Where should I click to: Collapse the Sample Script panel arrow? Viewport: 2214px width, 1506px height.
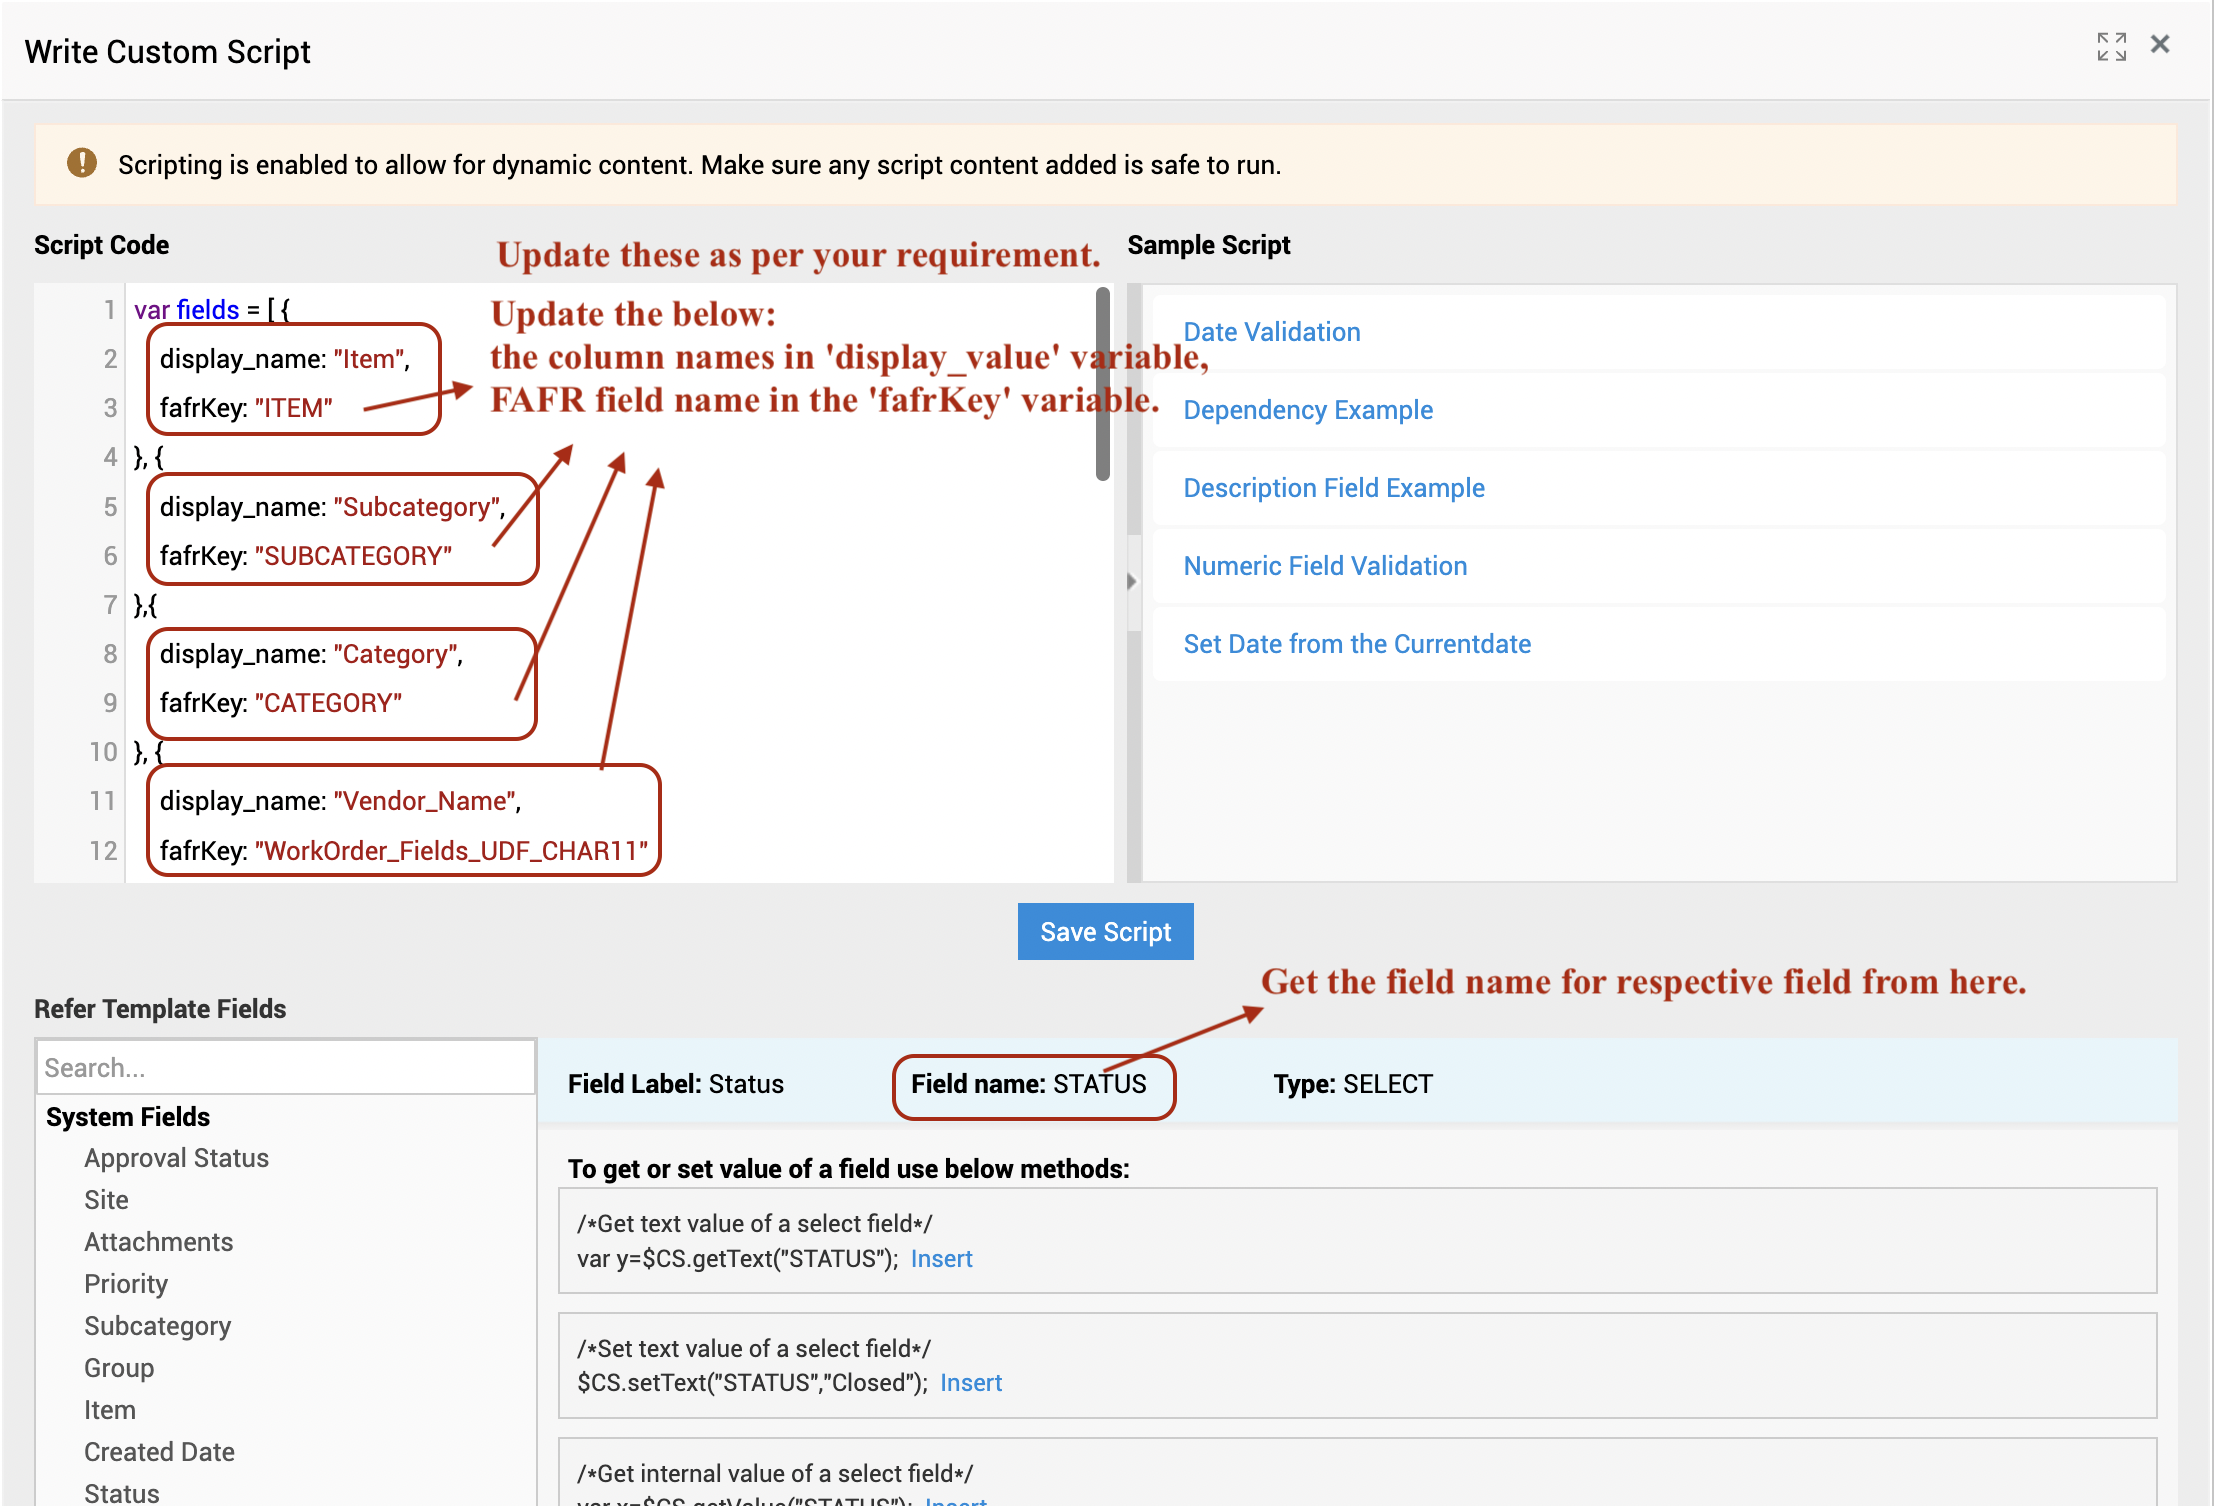click(1132, 581)
